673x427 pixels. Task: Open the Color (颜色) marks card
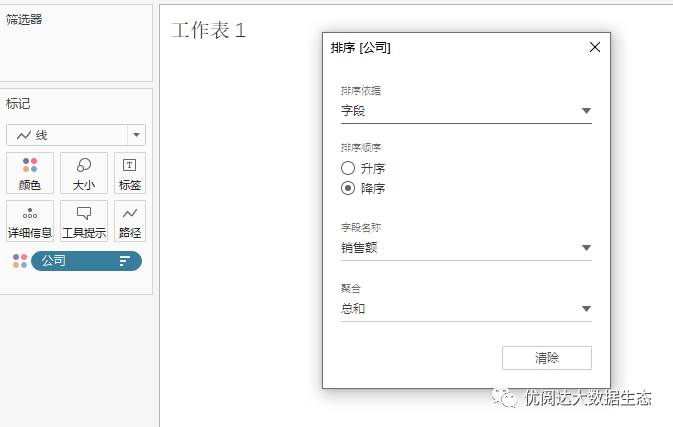click(x=30, y=173)
